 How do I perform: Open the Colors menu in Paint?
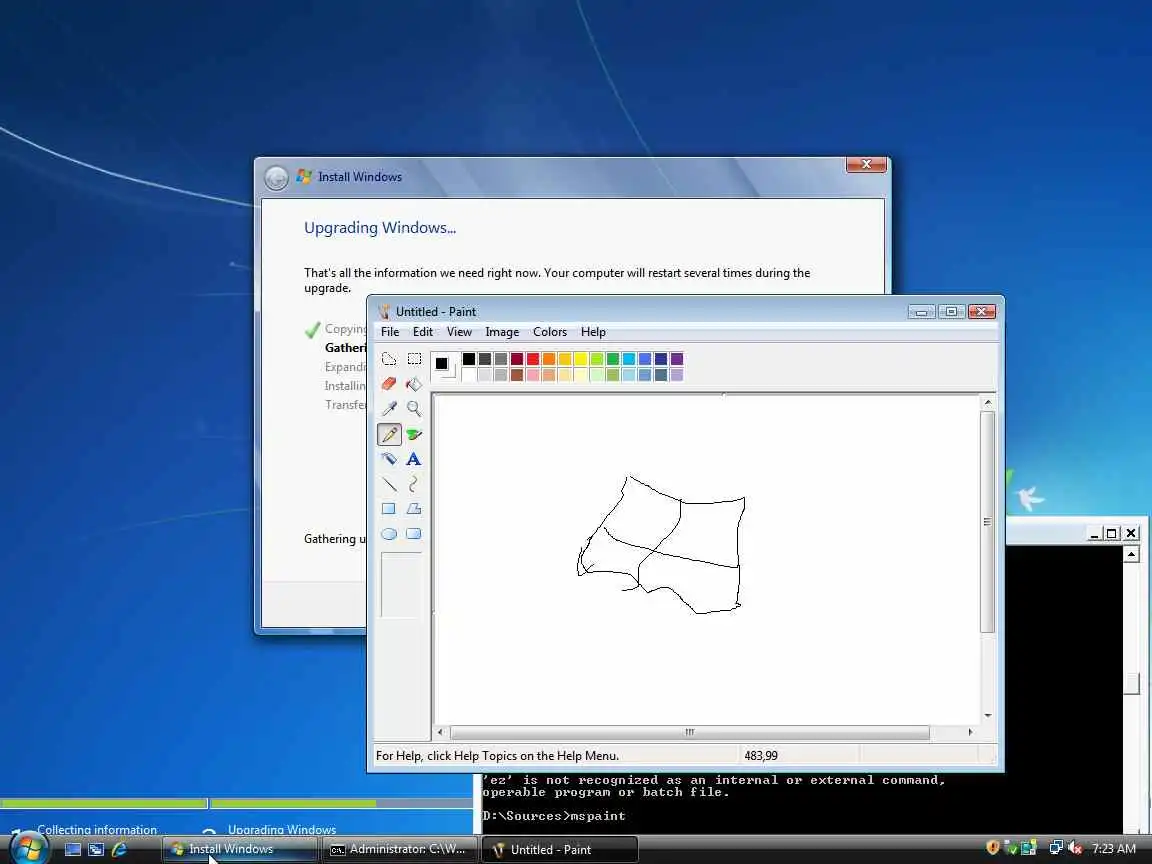click(550, 332)
